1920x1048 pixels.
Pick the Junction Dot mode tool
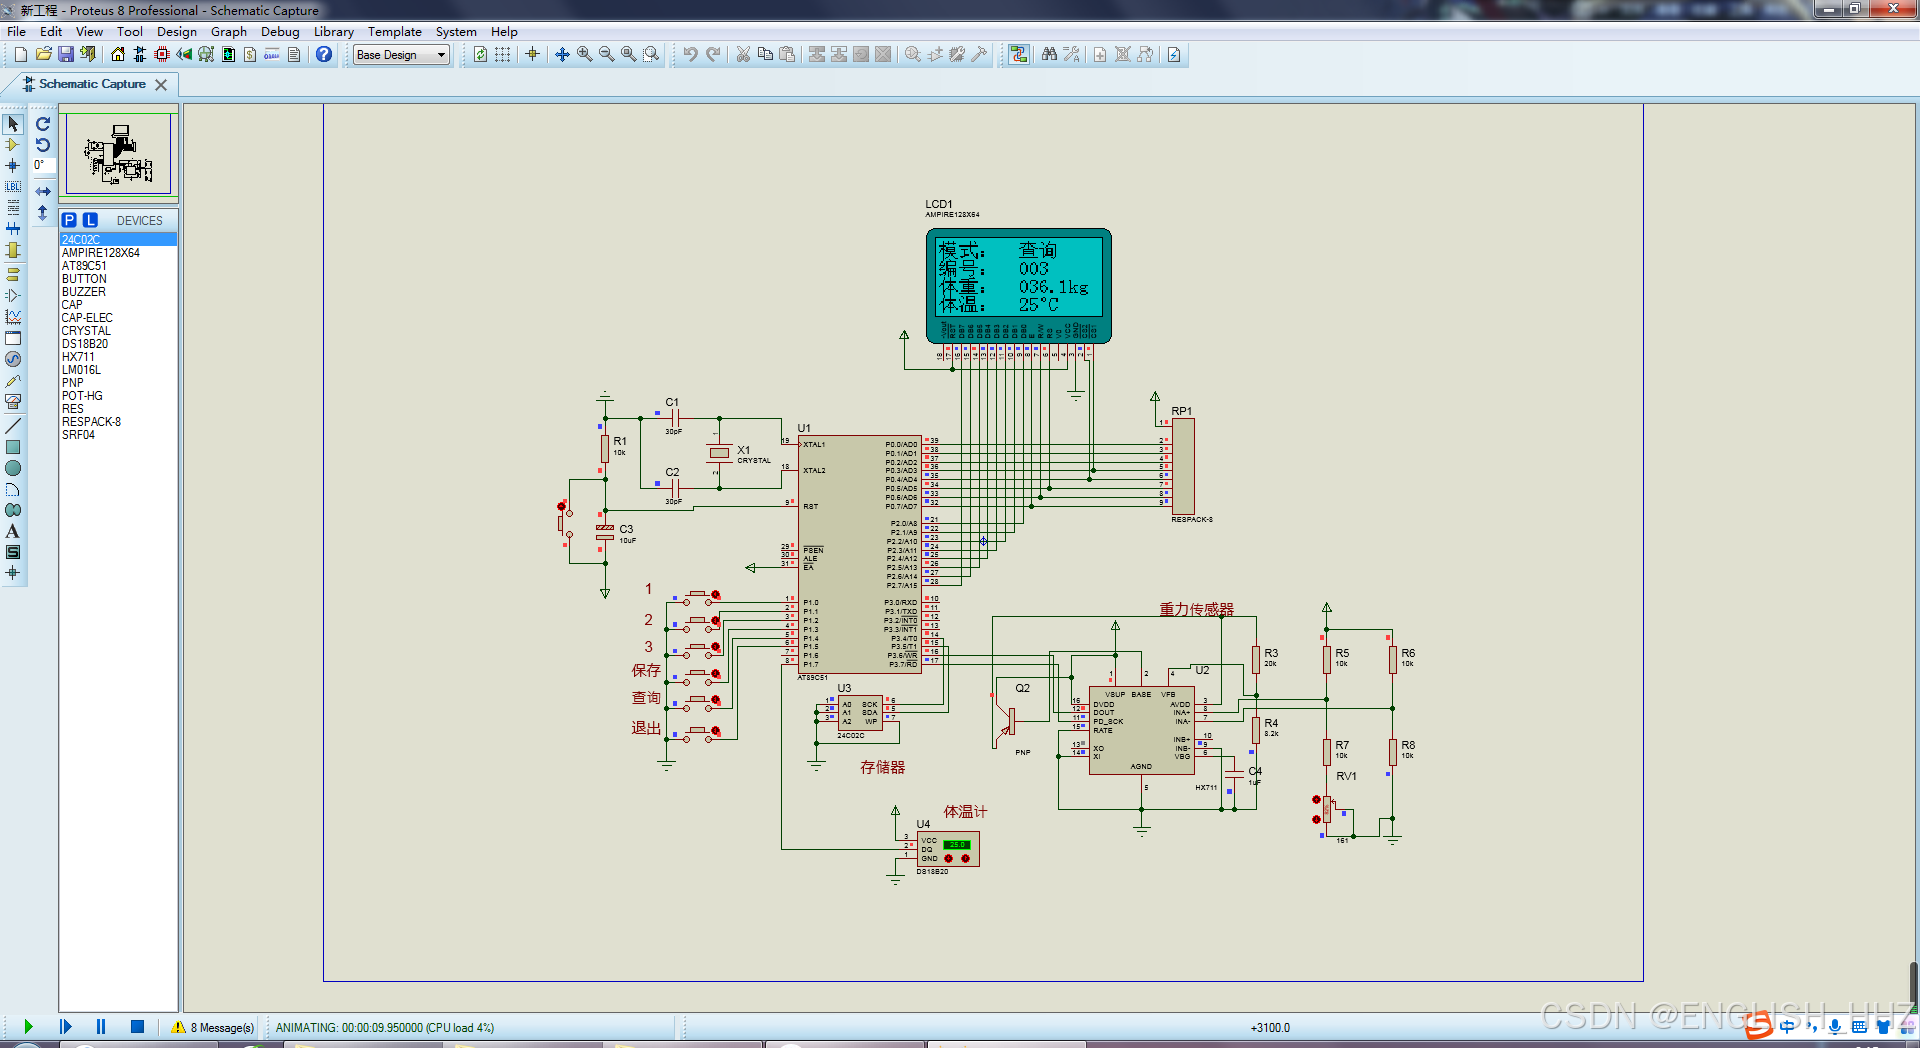point(13,166)
